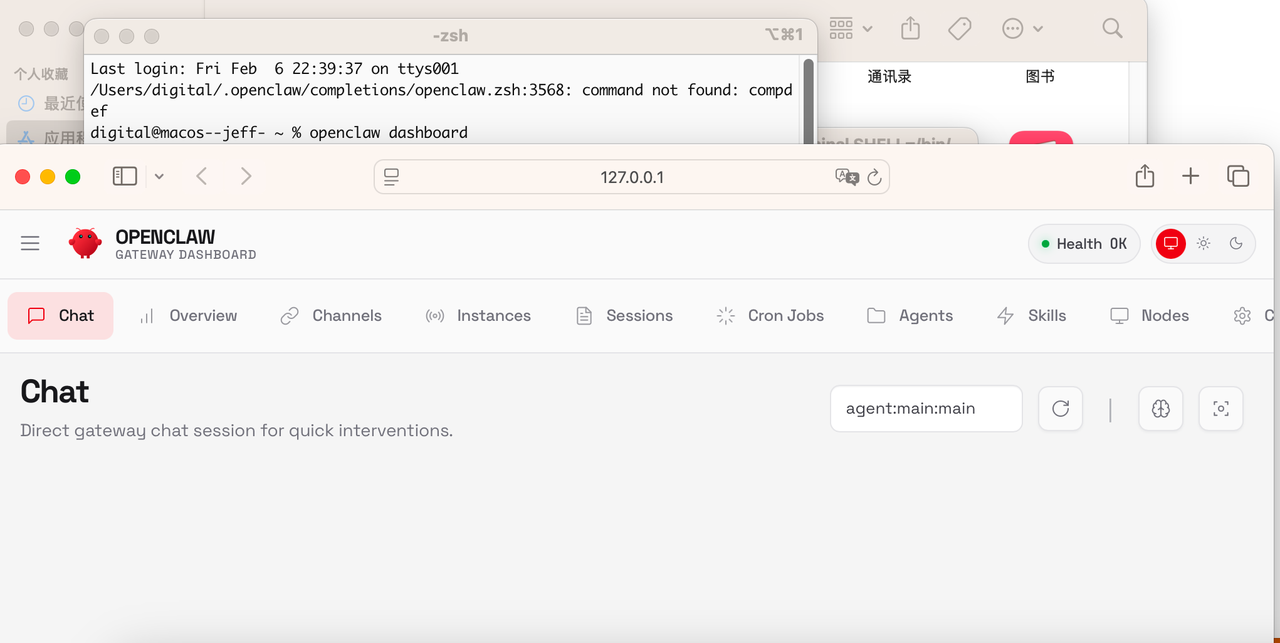Switch to light theme sun icon

coord(1204,243)
